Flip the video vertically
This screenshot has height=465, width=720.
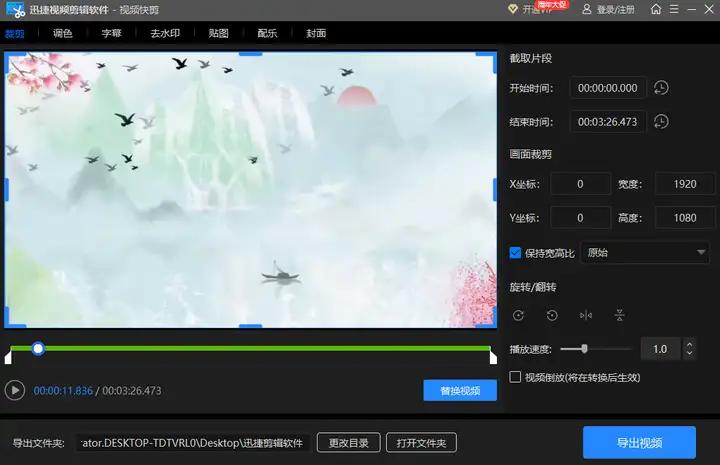pos(620,316)
